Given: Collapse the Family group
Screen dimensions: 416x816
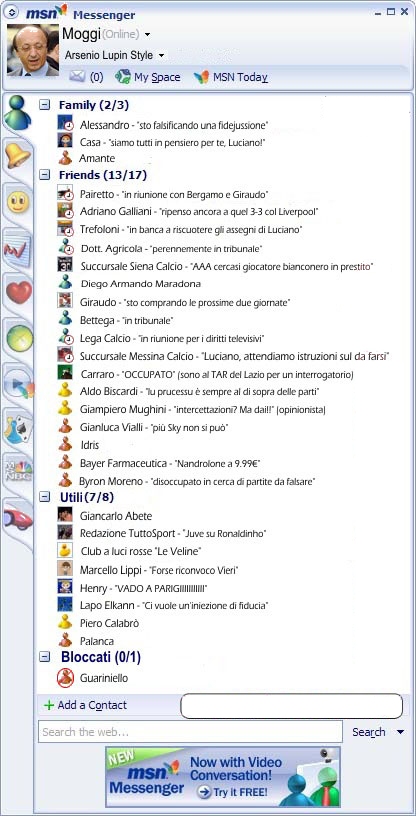Looking at the screenshot, I should coord(45,105).
